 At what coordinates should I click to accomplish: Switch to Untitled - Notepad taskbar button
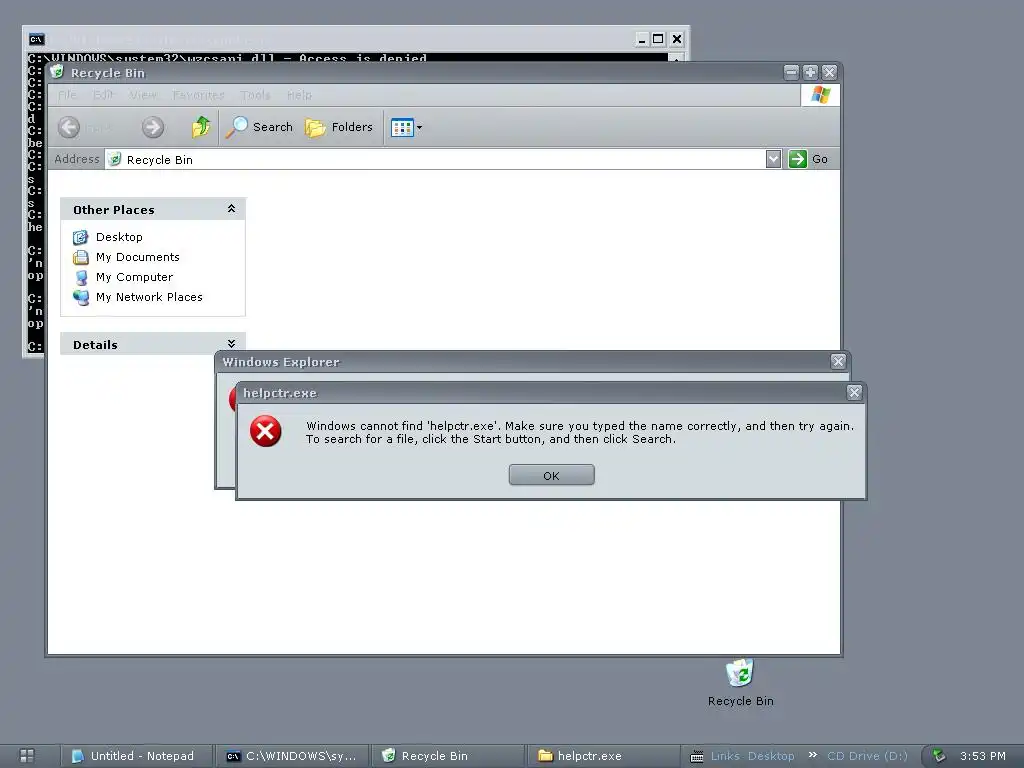tap(138, 756)
